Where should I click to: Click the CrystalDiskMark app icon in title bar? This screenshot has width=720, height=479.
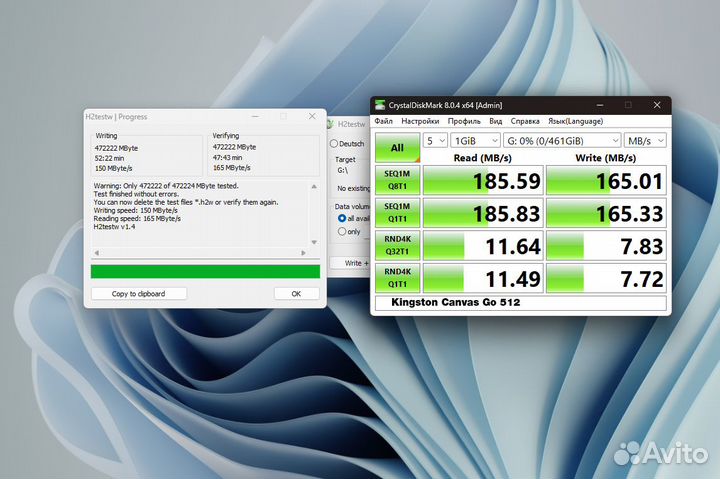click(380, 105)
